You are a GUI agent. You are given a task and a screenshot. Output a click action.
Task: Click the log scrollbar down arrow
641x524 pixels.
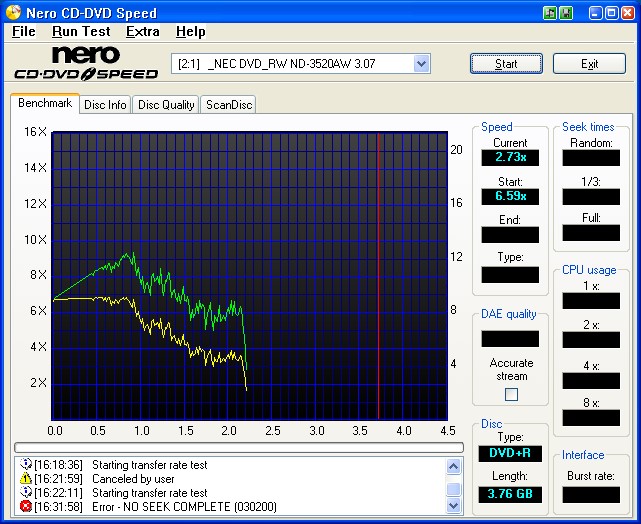click(x=454, y=505)
